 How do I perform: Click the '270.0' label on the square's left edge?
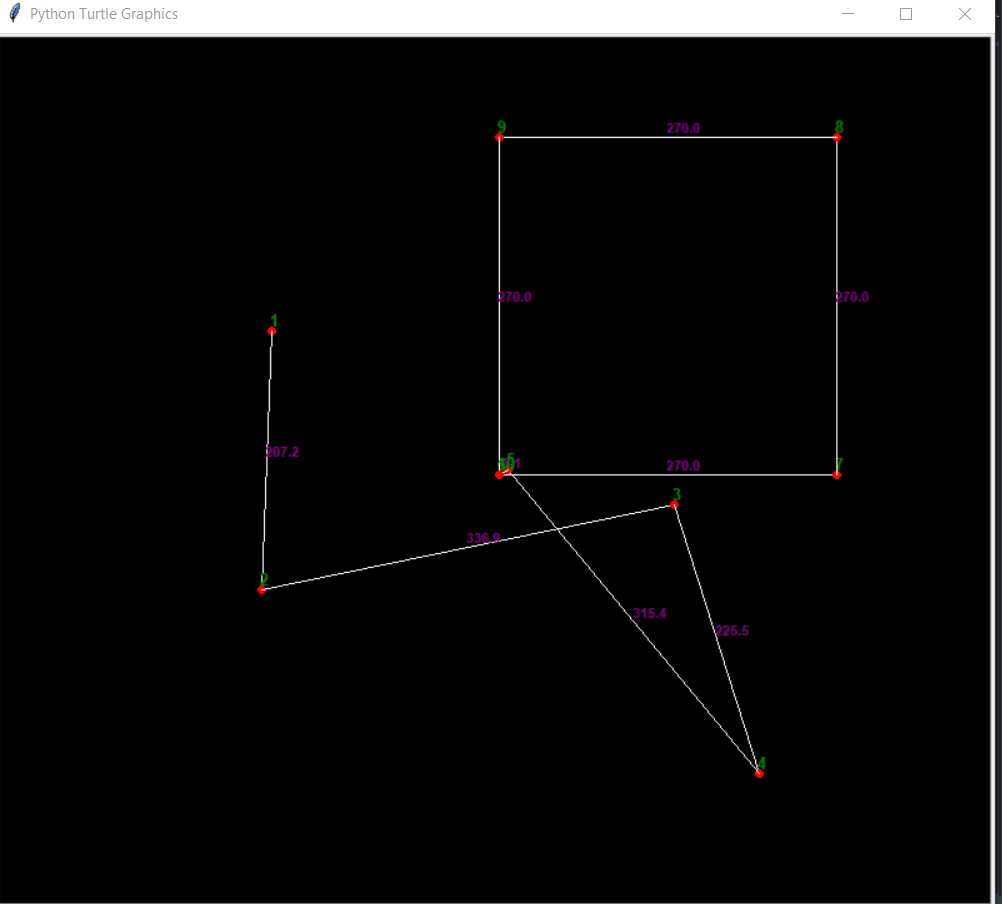(x=514, y=297)
